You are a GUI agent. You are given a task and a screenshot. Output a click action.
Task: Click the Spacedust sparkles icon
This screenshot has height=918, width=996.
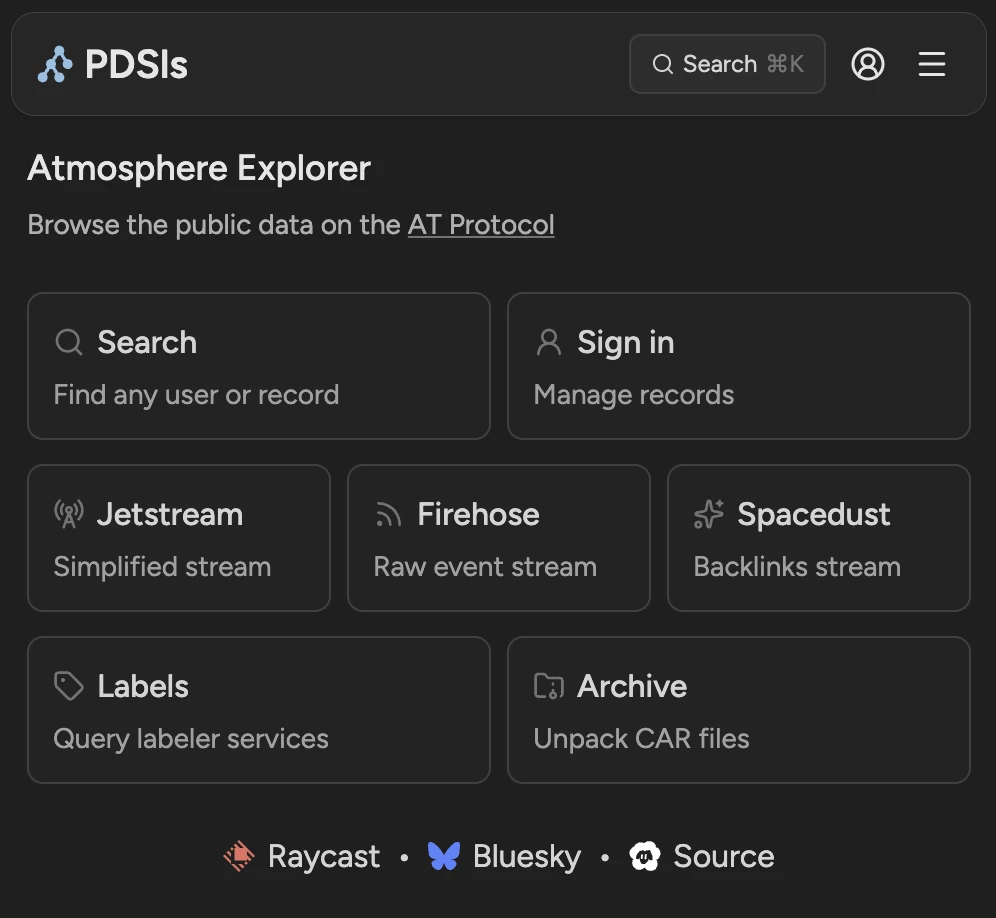[x=708, y=515]
